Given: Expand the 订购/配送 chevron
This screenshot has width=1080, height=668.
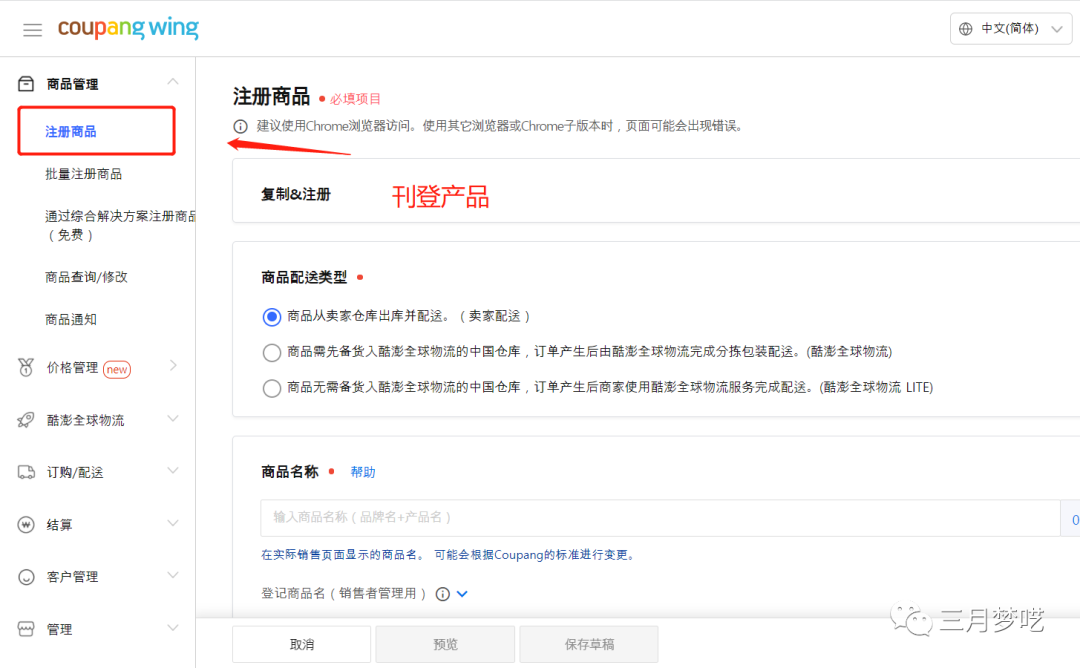Looking at the screenshot, I should click(x=173, y=471).
